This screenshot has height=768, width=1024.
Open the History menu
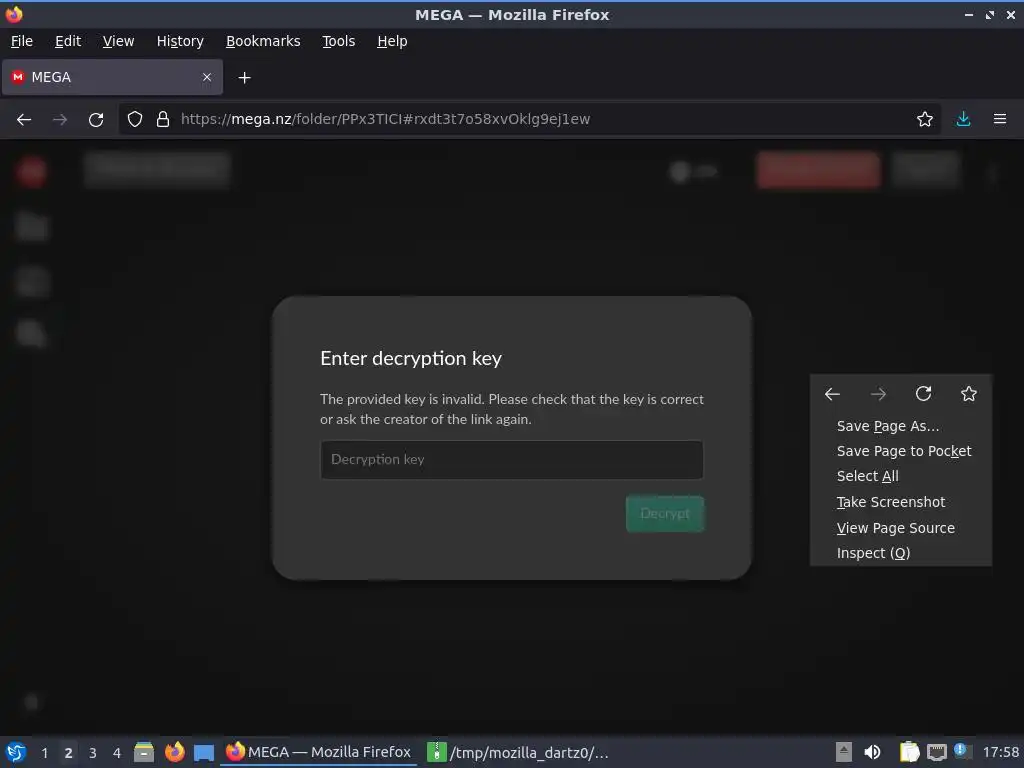click(180, 41)
